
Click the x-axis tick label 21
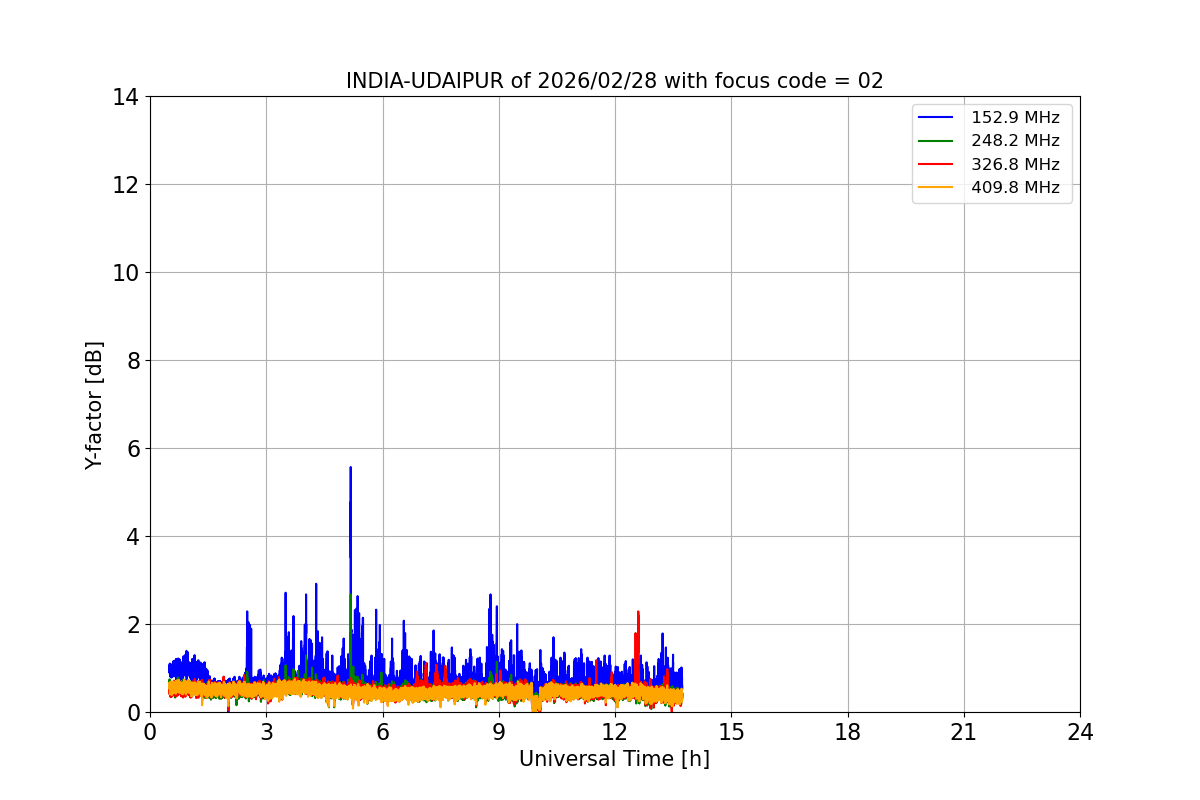pyautogui.click(x=964, y=732)
